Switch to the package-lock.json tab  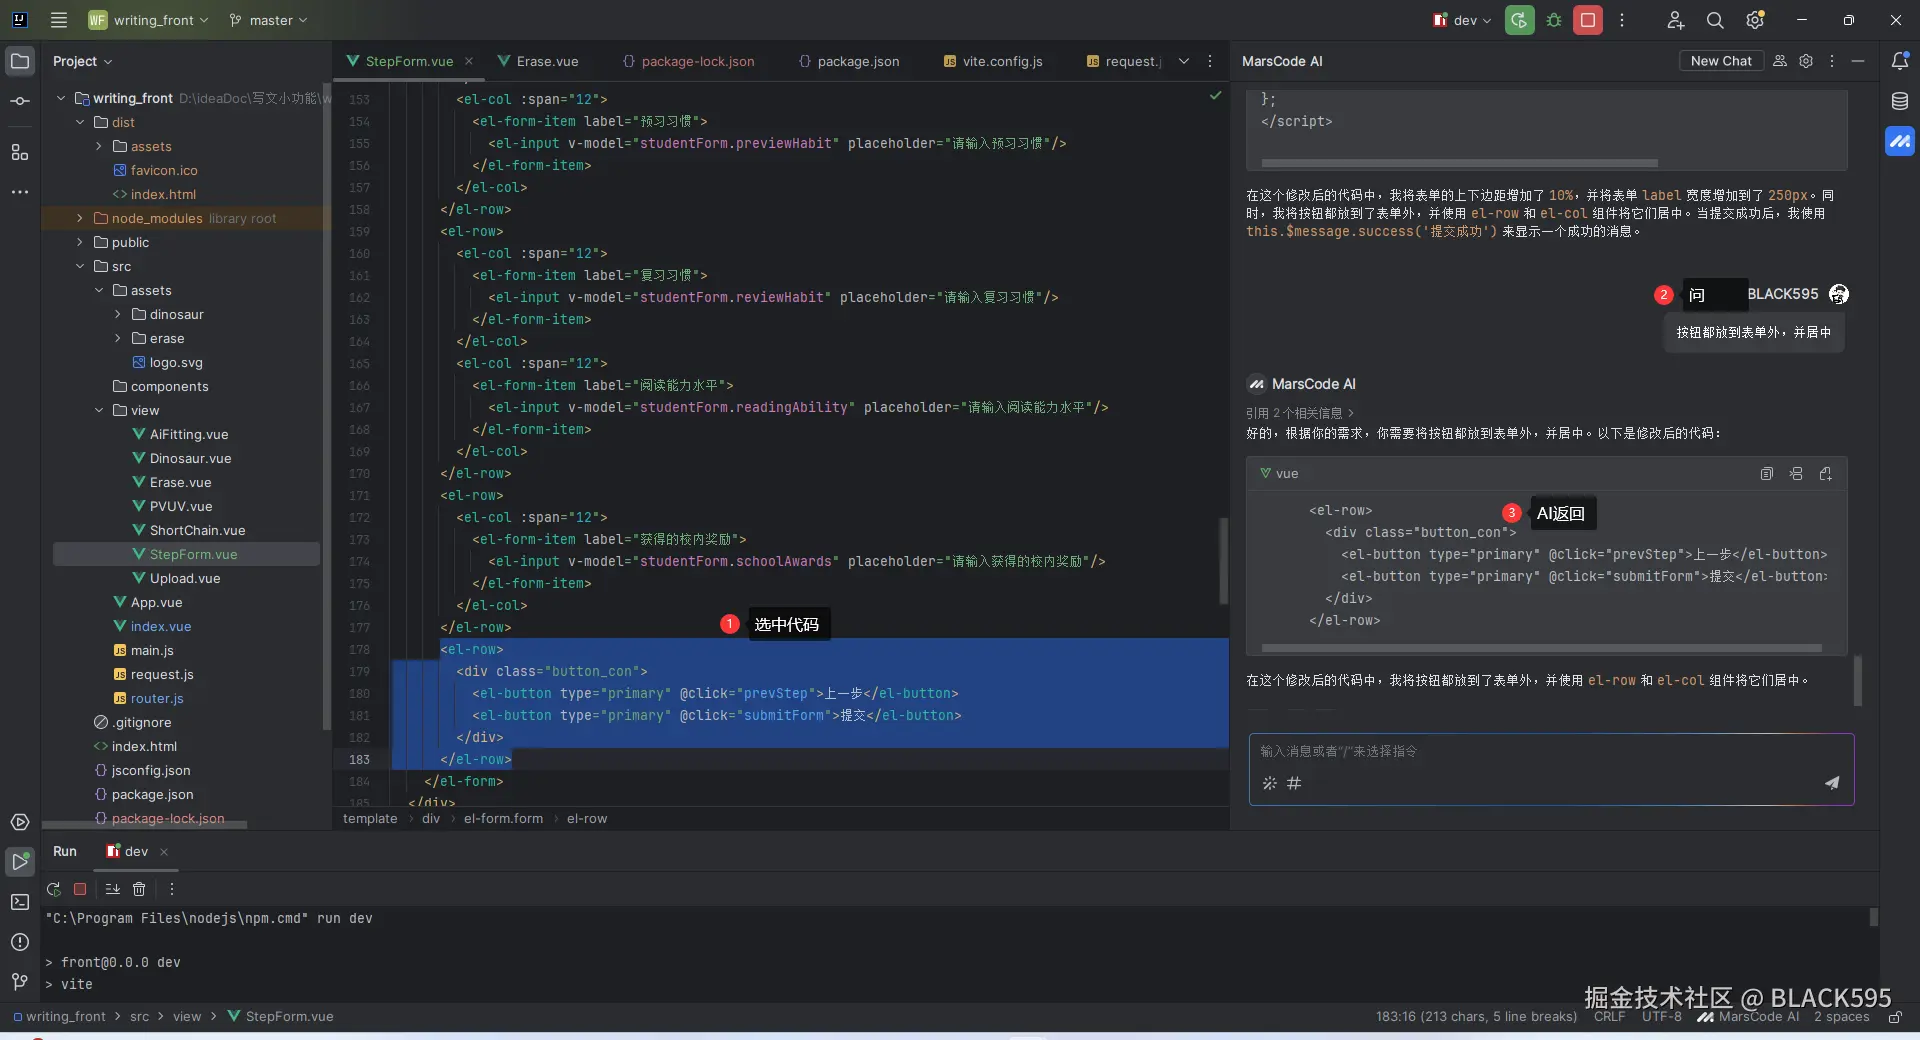click(688, 61)
